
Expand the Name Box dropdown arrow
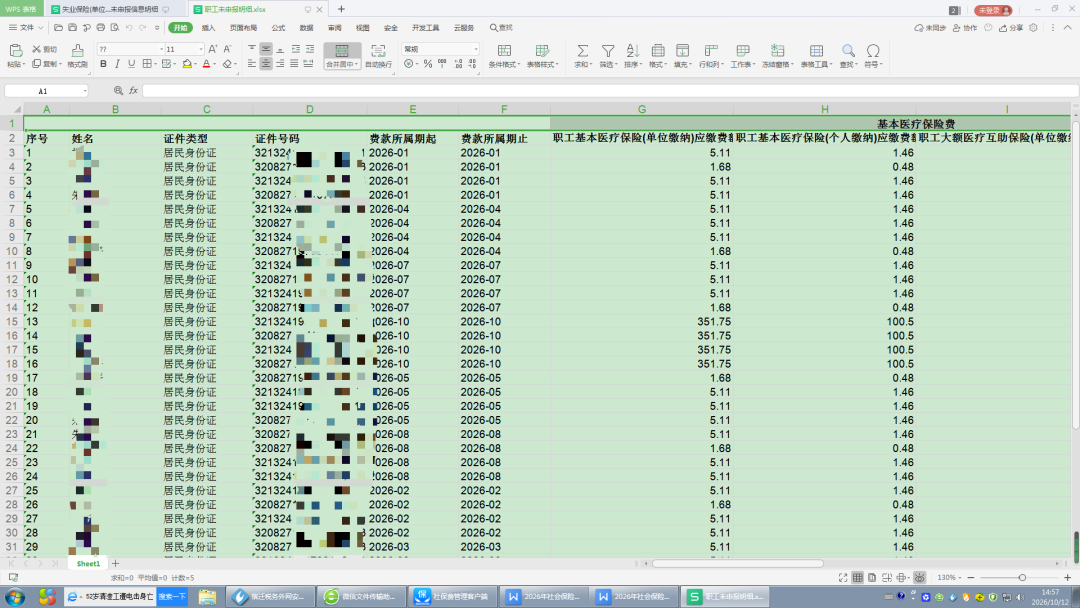(x=85, y=91)
